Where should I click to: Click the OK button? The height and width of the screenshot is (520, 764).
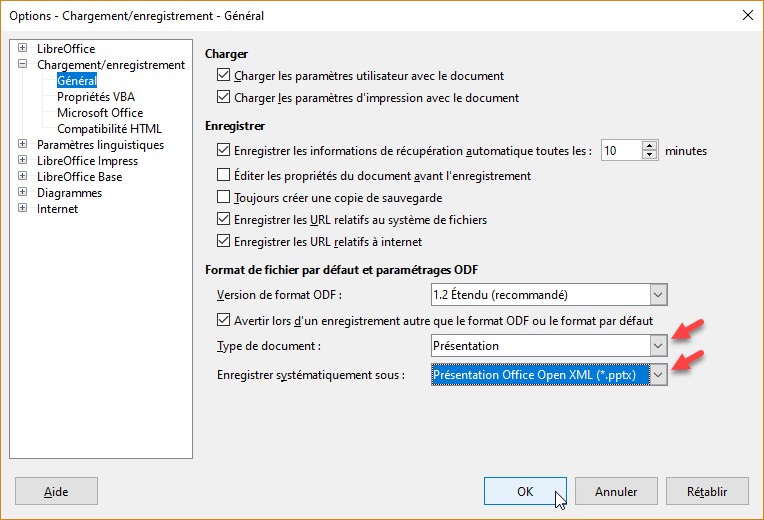point(525,491)
